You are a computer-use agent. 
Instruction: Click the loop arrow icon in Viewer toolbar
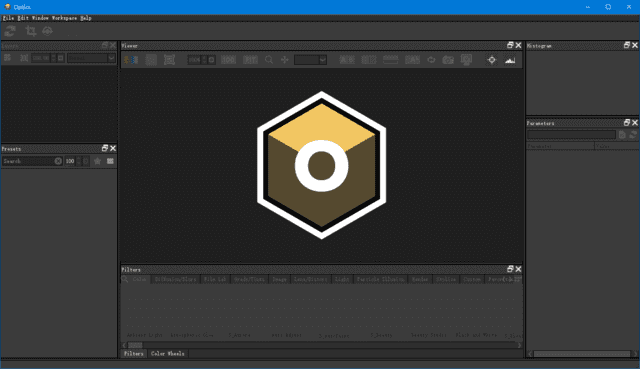pos(431,60)
